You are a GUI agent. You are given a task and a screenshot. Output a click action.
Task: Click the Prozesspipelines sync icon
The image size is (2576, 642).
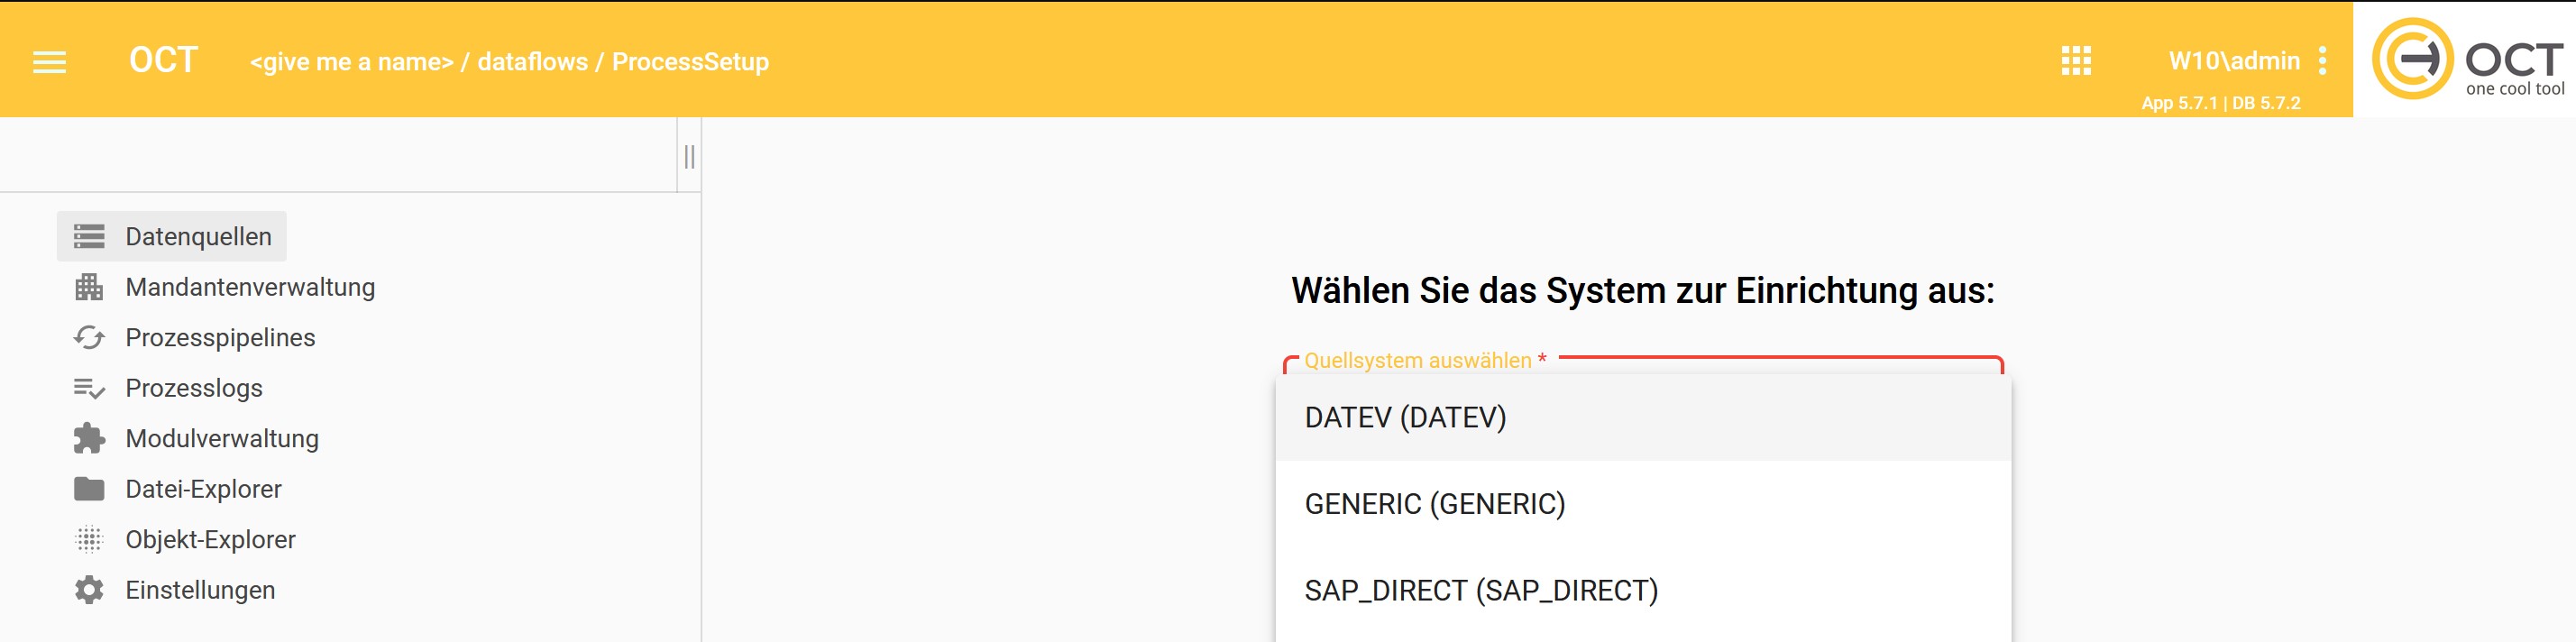tap(89, 338)
